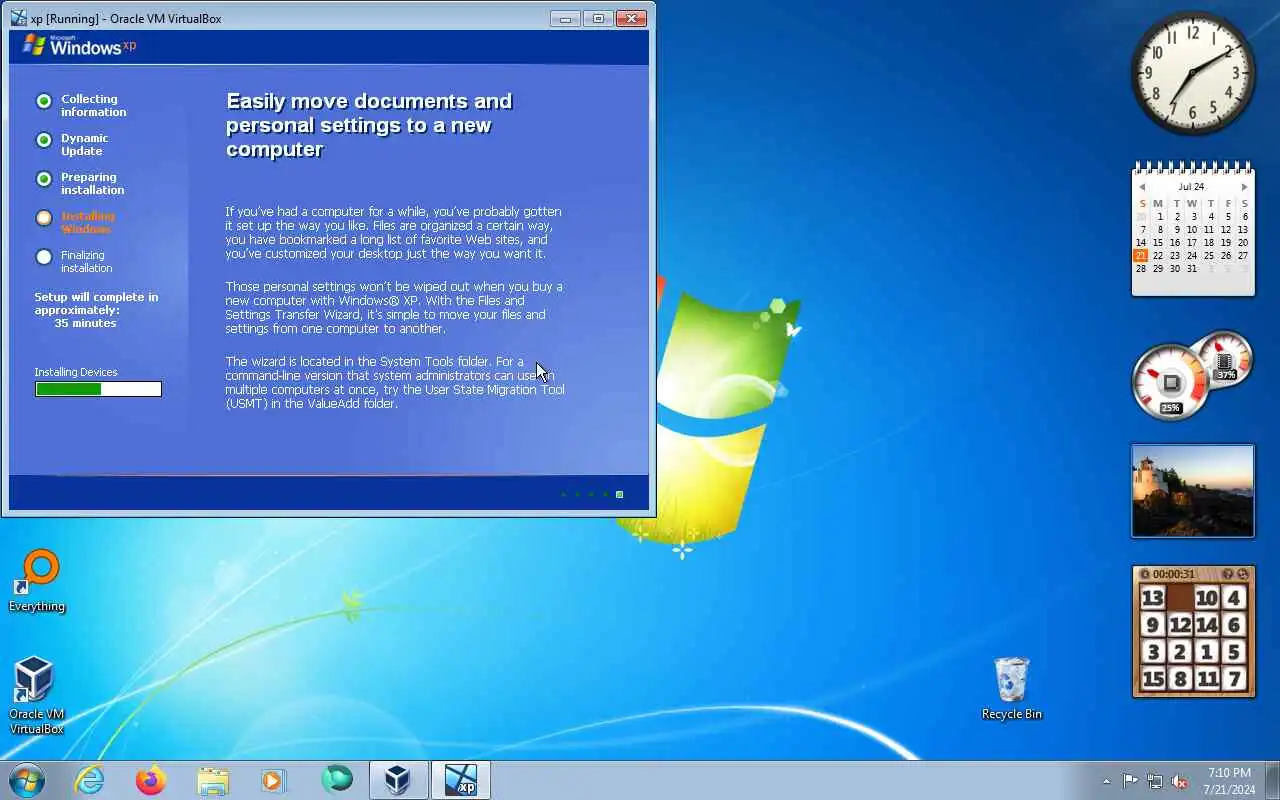The image size is (1280, 800).
Task: Click the green round app icon in taskbar
Action: click(337, 779)
